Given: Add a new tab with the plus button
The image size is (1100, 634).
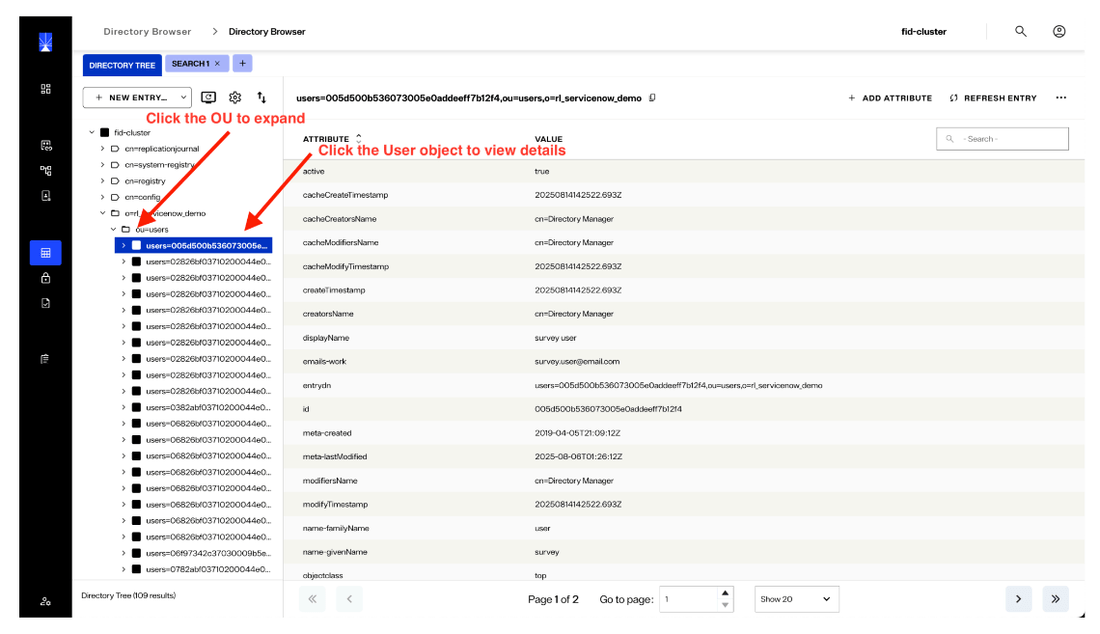Looking at the screenshot, I should pyautogui.click(x=242, y=64).
